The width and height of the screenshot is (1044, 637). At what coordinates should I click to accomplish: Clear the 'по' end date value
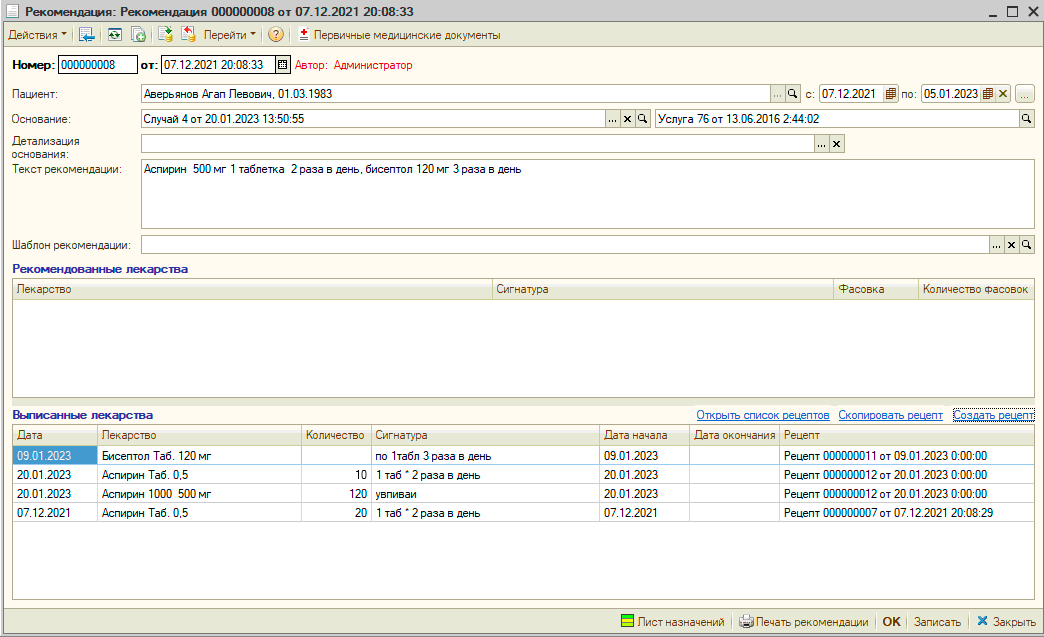[1003, 94]
